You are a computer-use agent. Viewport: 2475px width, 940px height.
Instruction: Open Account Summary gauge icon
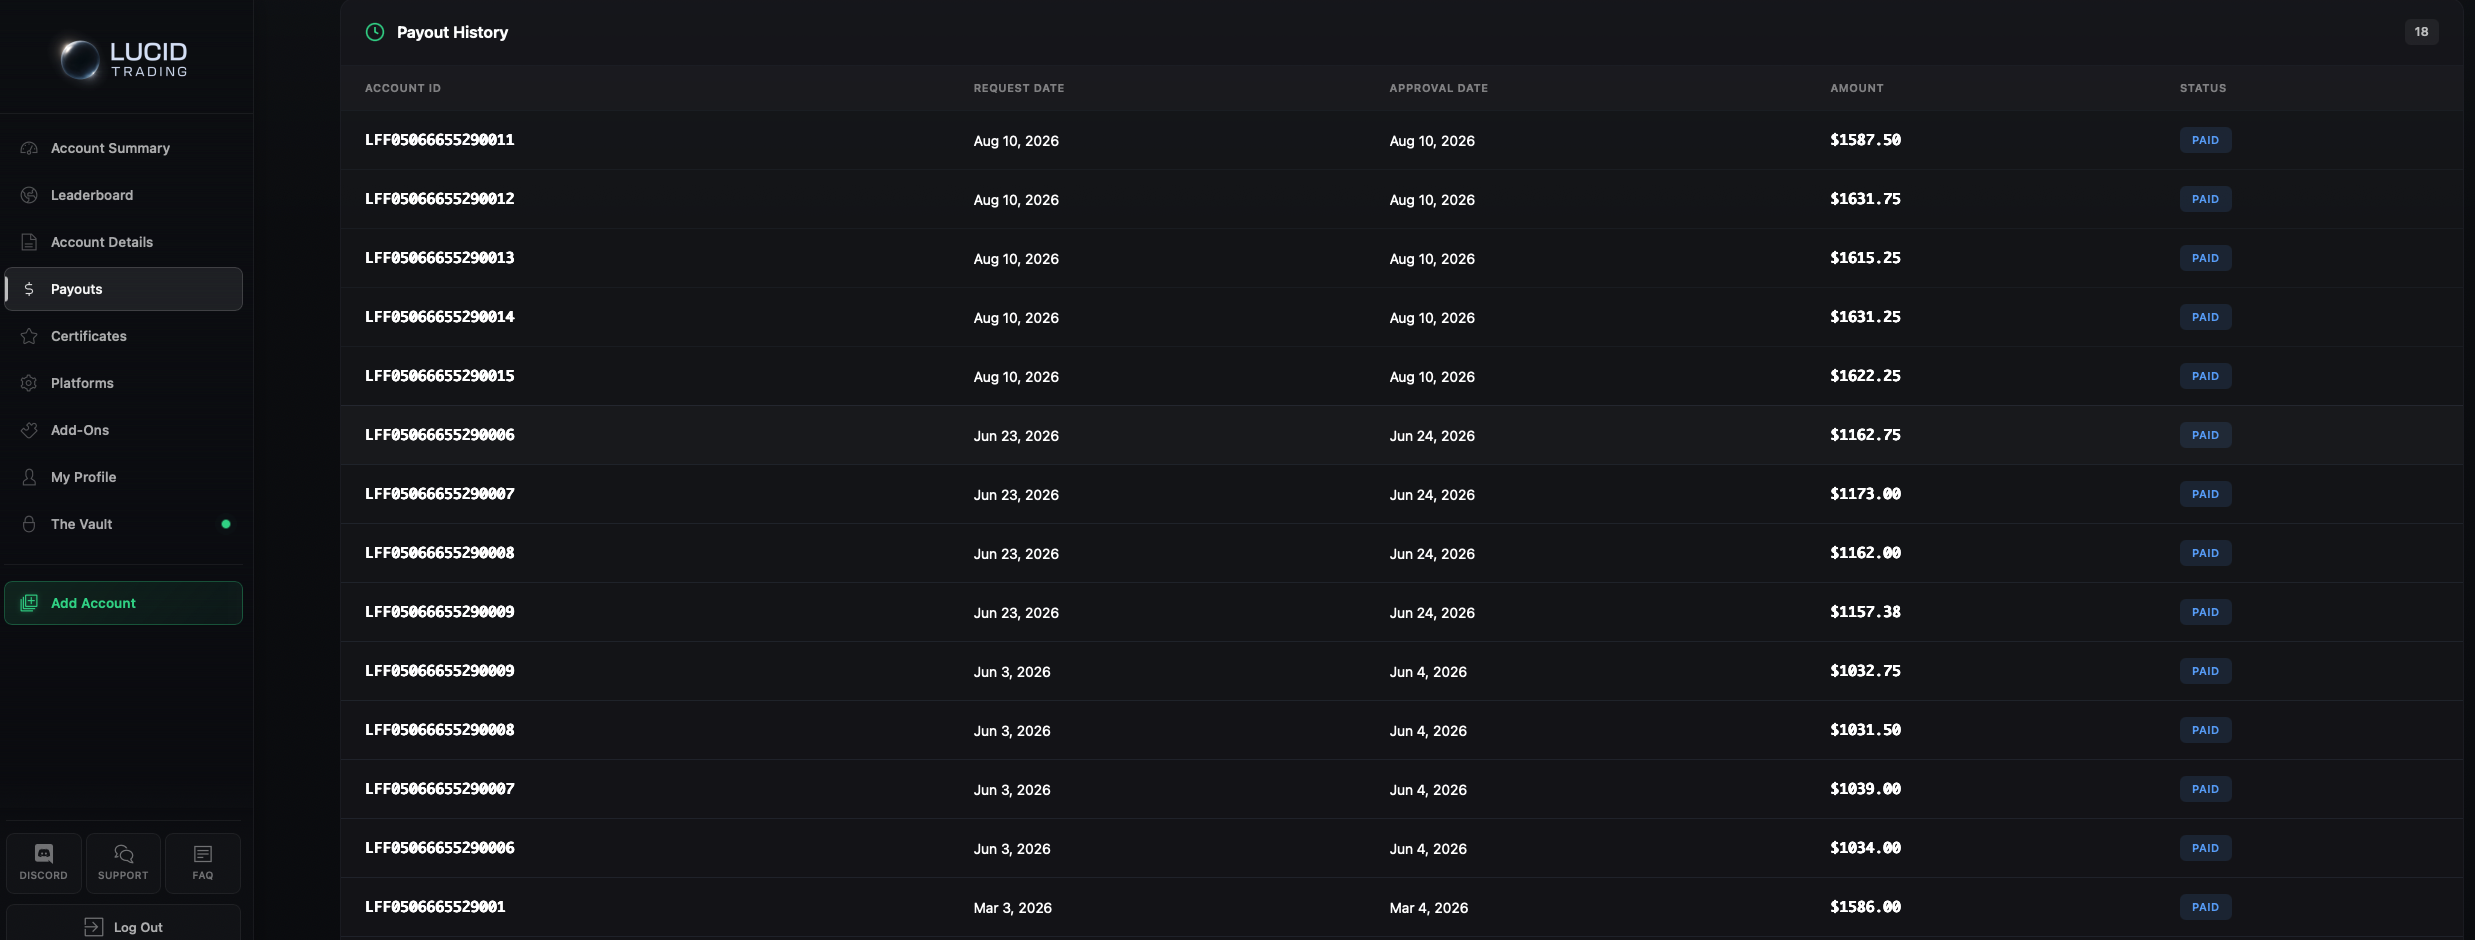tap(29, 148)
